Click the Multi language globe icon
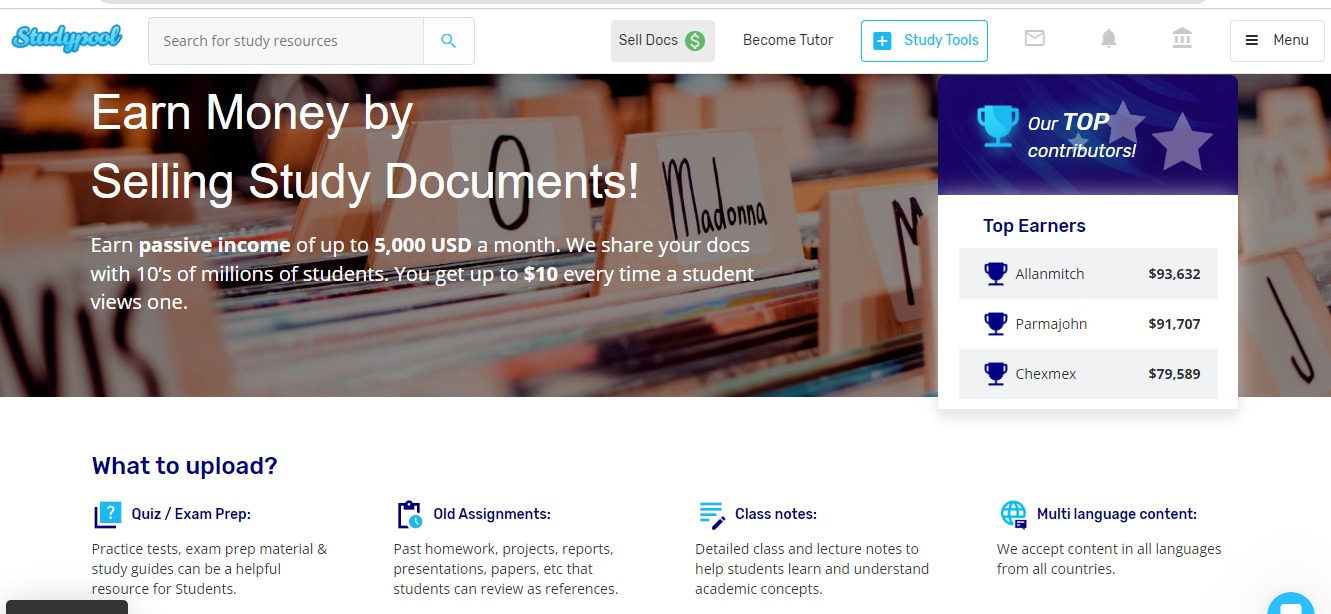The height and width of the screenshot is (614, 1331). click(x=1014, y=515)
